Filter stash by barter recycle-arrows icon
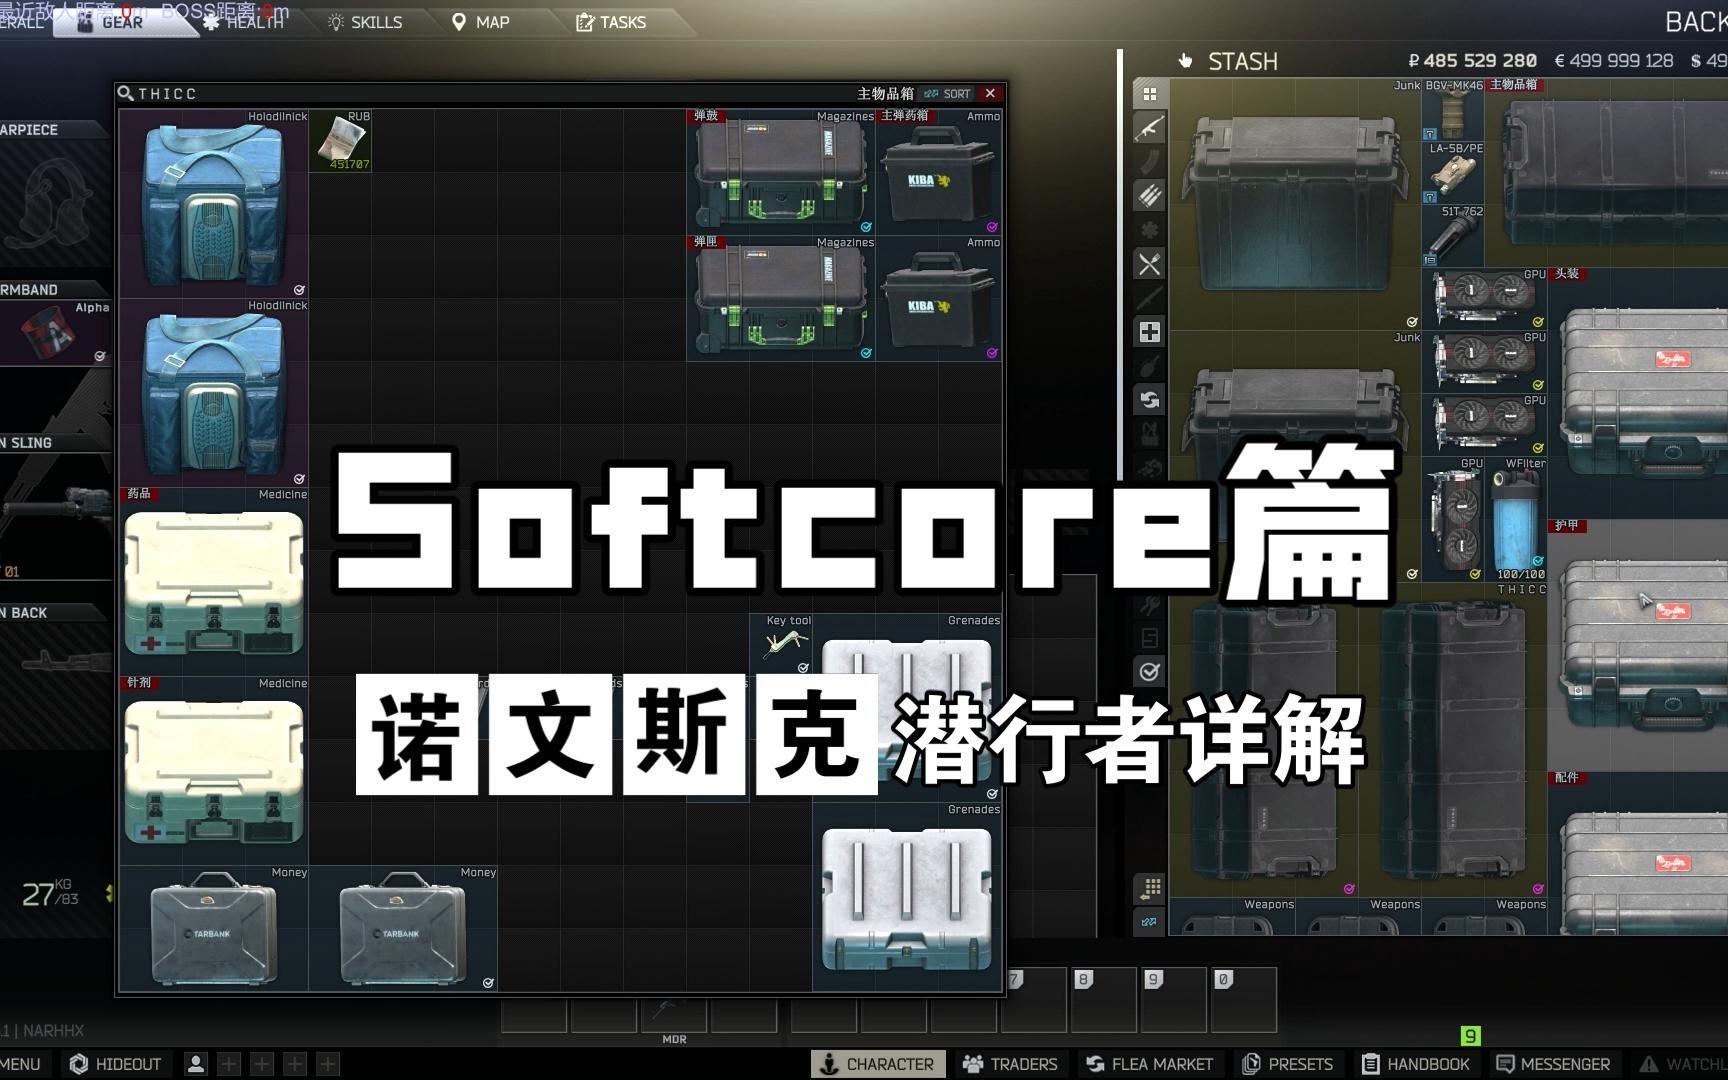 pyautogui.click(x=1150, y=400)
